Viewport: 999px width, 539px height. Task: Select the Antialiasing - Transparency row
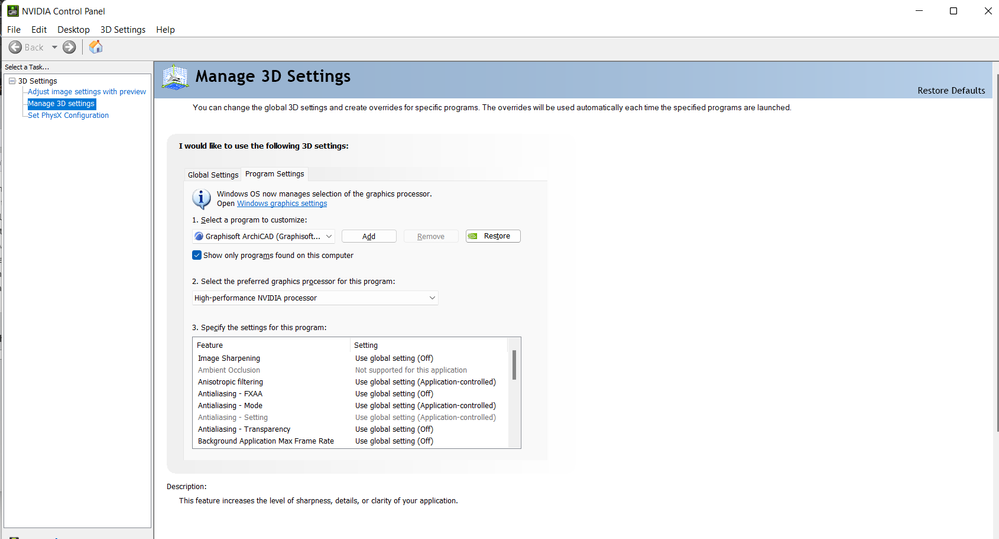click(350, 429)
